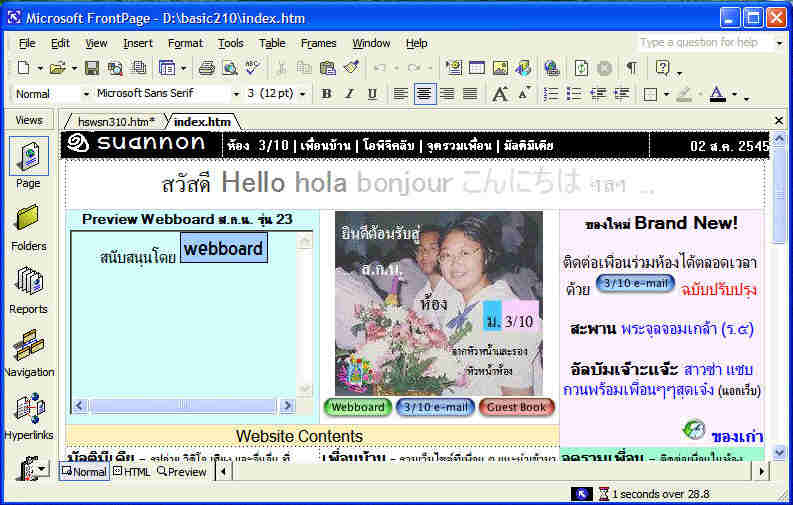Click the Microsoft FrontPage Help question icon
The height and width of the screenshot is (505, 793).
[663, 68]
